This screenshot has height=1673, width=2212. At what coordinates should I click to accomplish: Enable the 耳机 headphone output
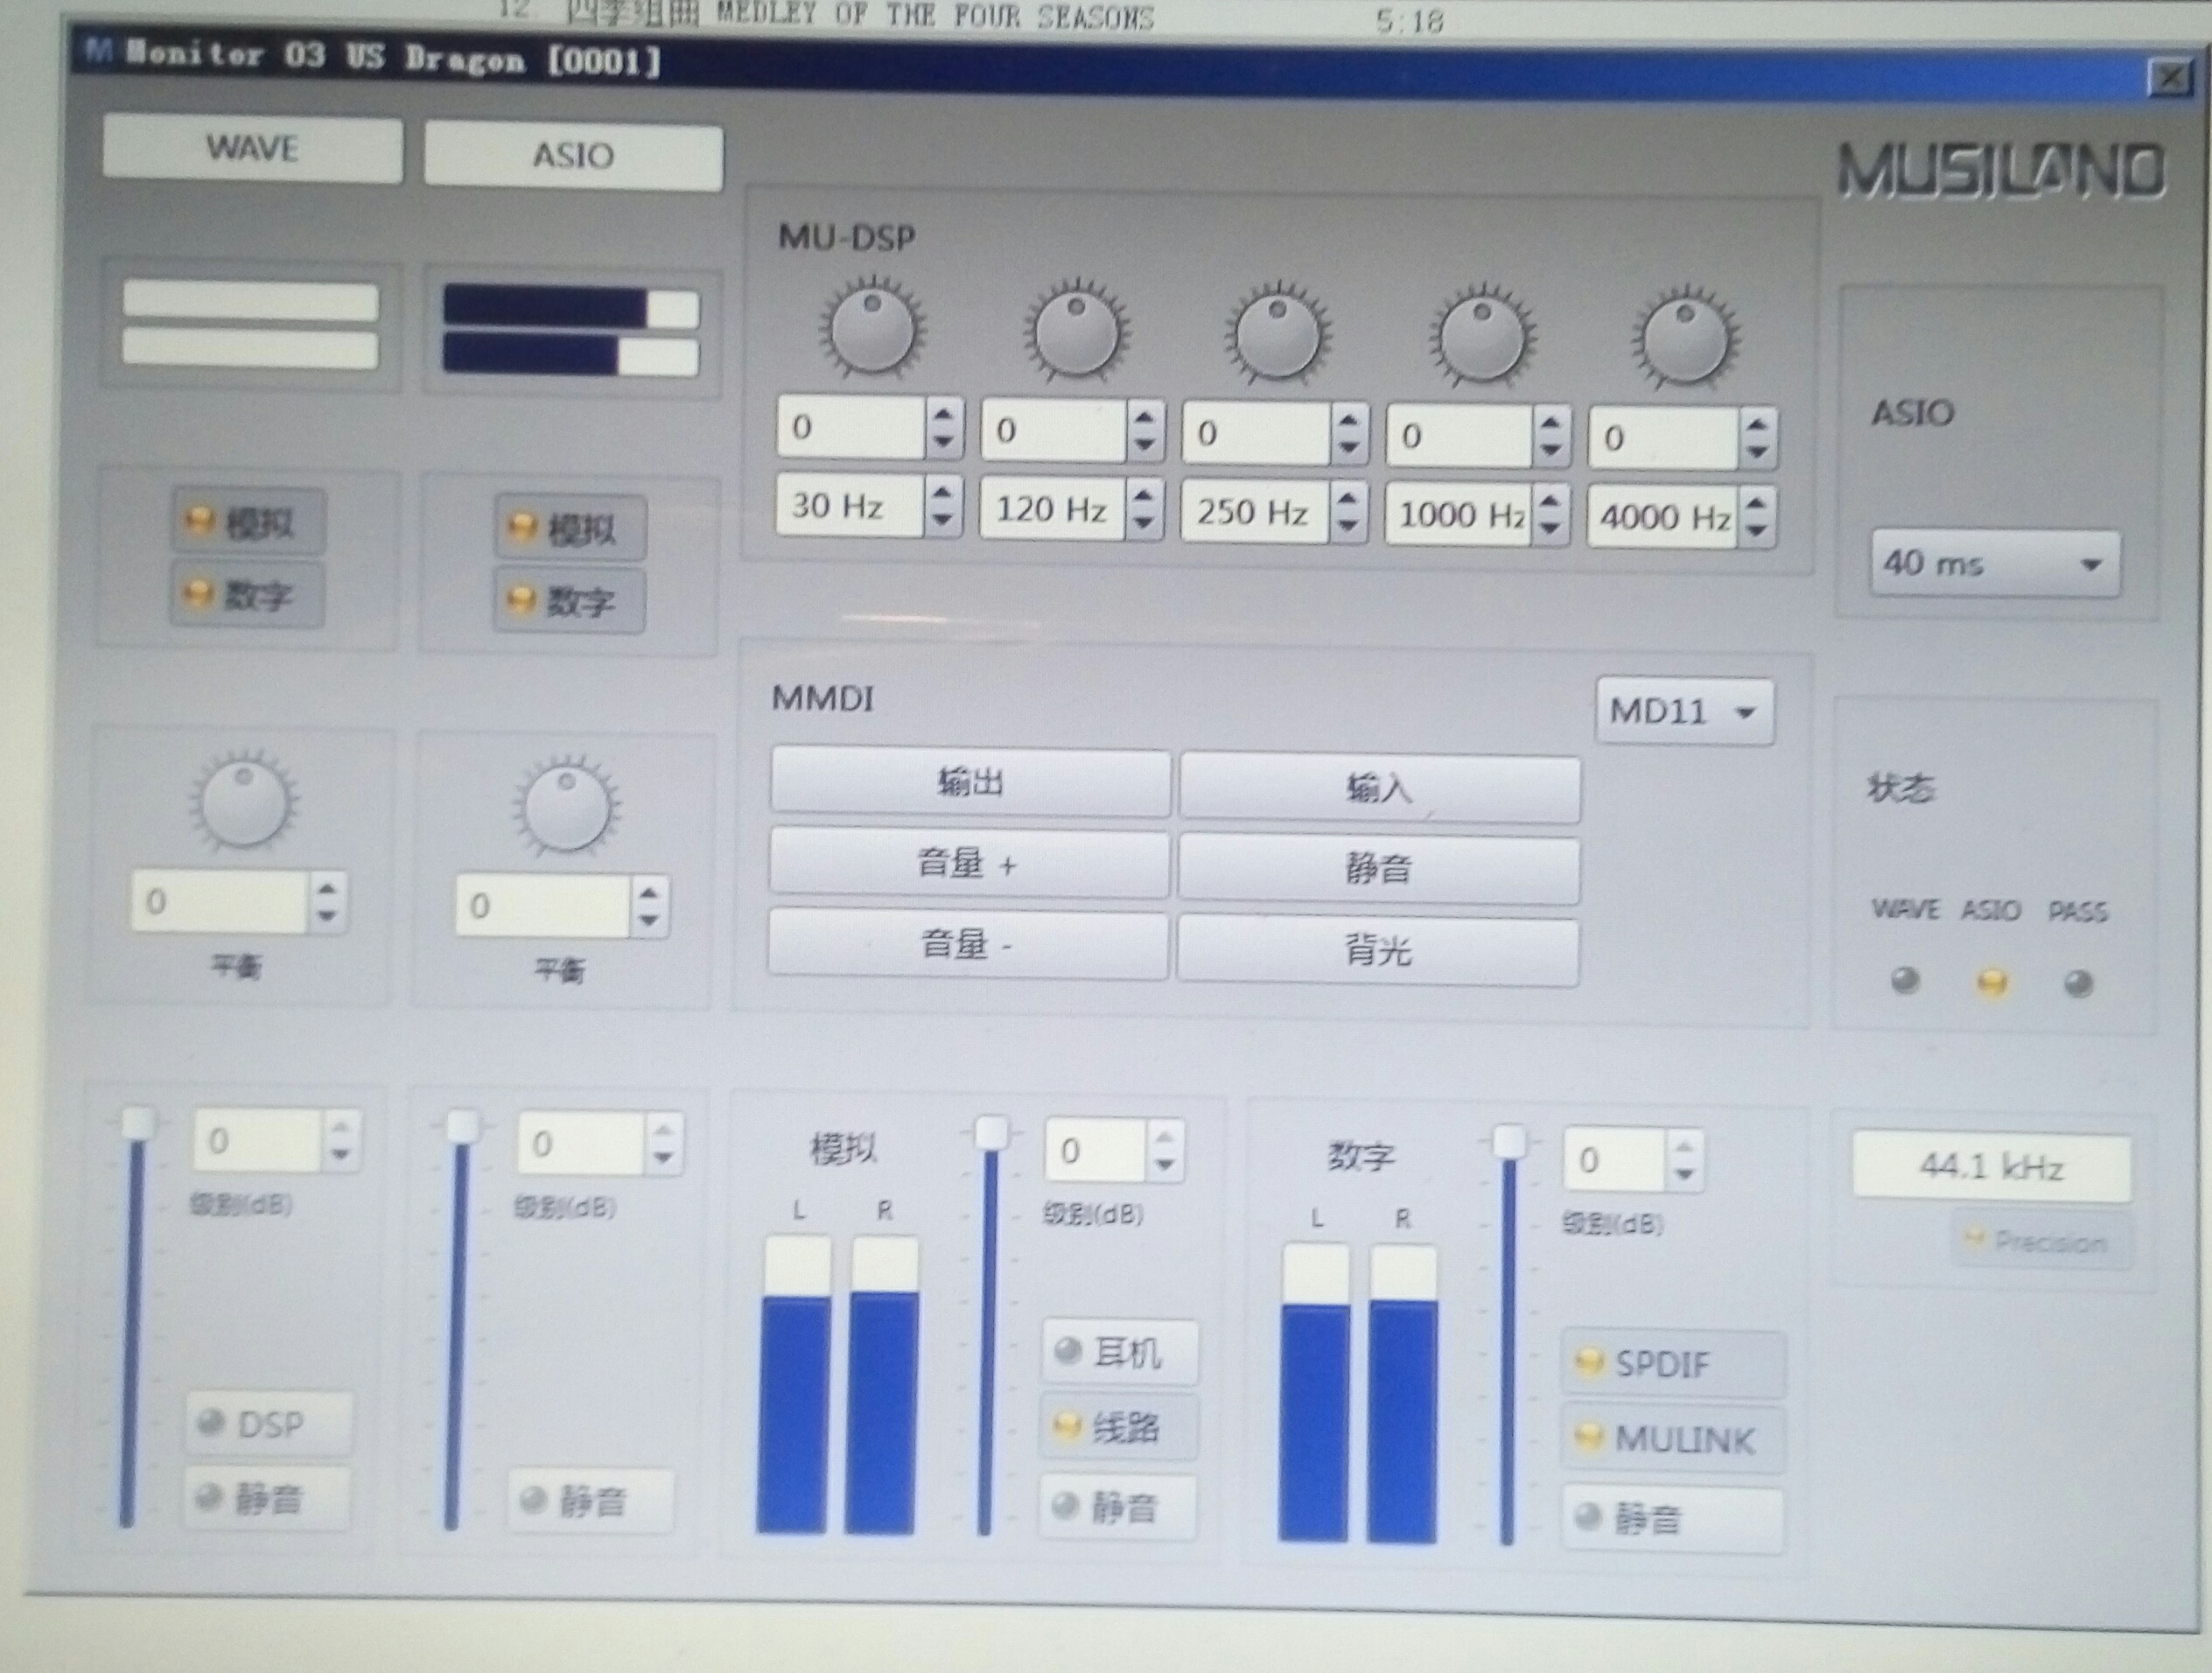tap(1118, 1352)
